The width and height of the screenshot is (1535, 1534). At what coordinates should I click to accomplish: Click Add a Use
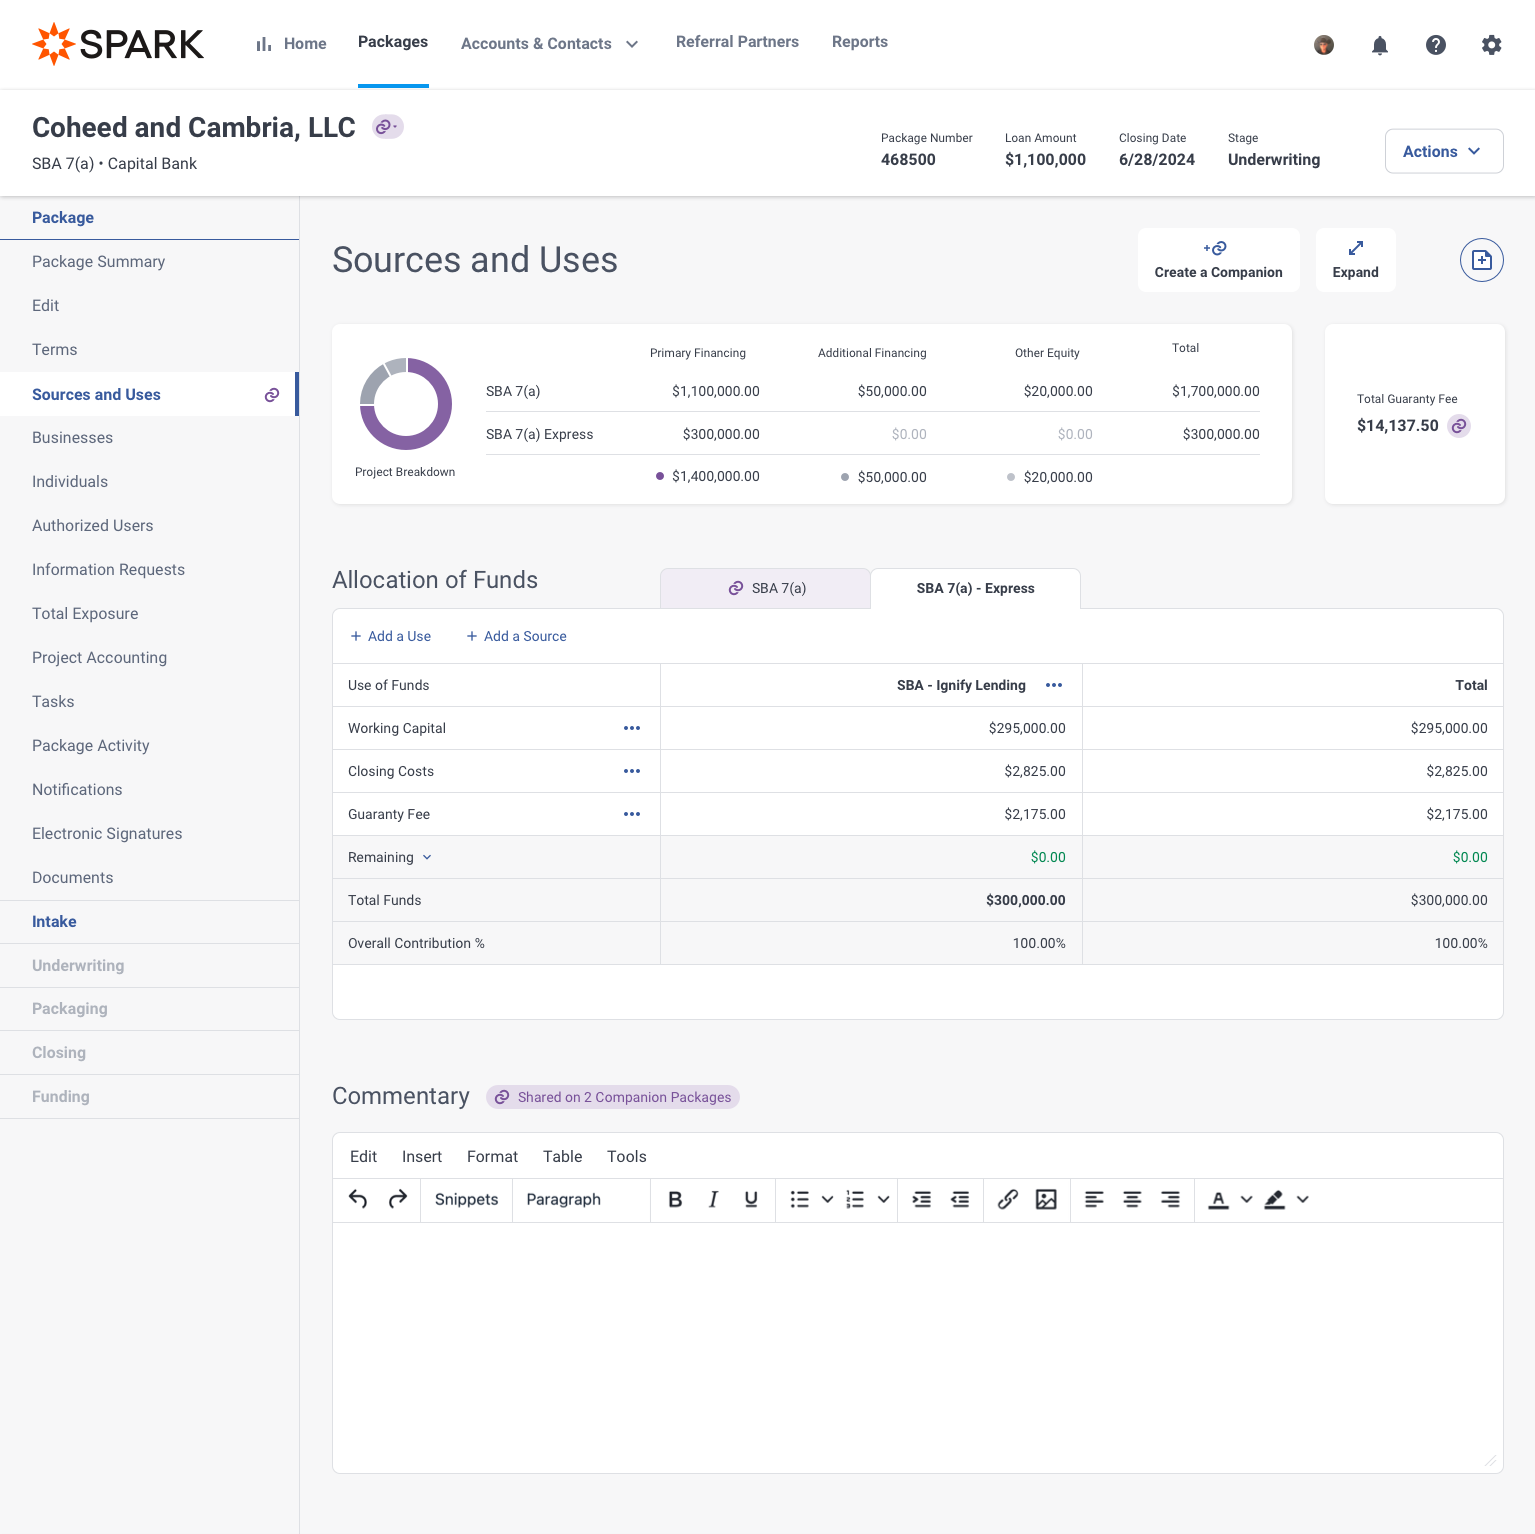[390, 636]
